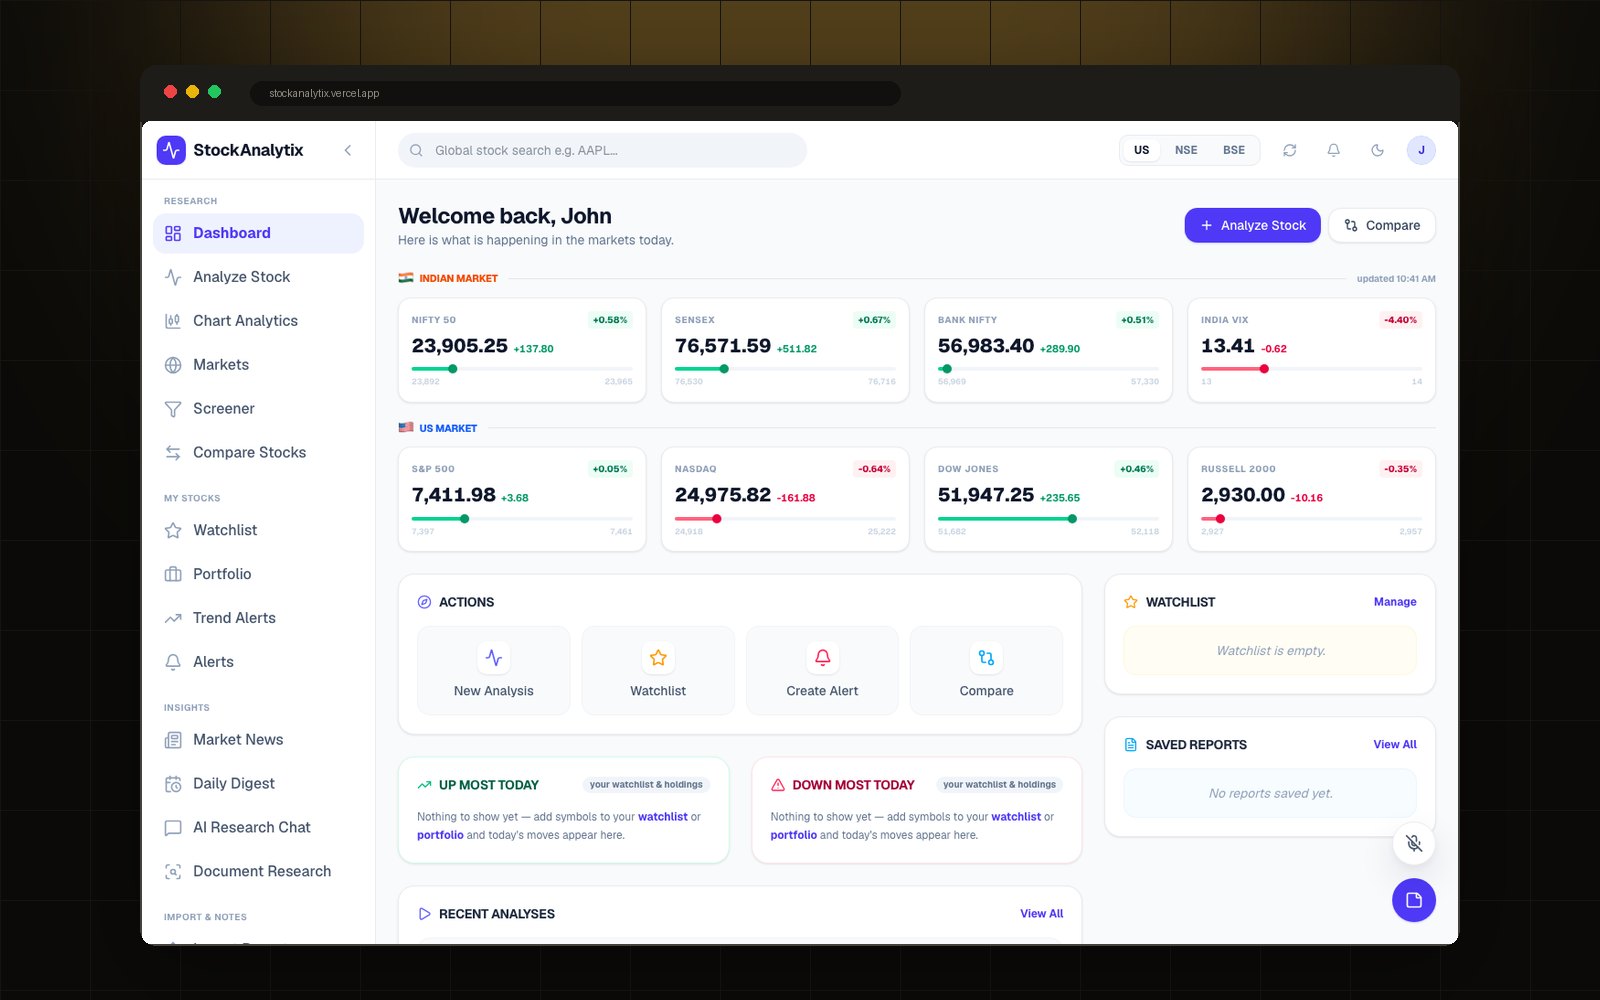The width and height of the screenshot is (1600, 1000).
Task: Click the Watchlist star icon in sidebar
Action: coord(173,530)
